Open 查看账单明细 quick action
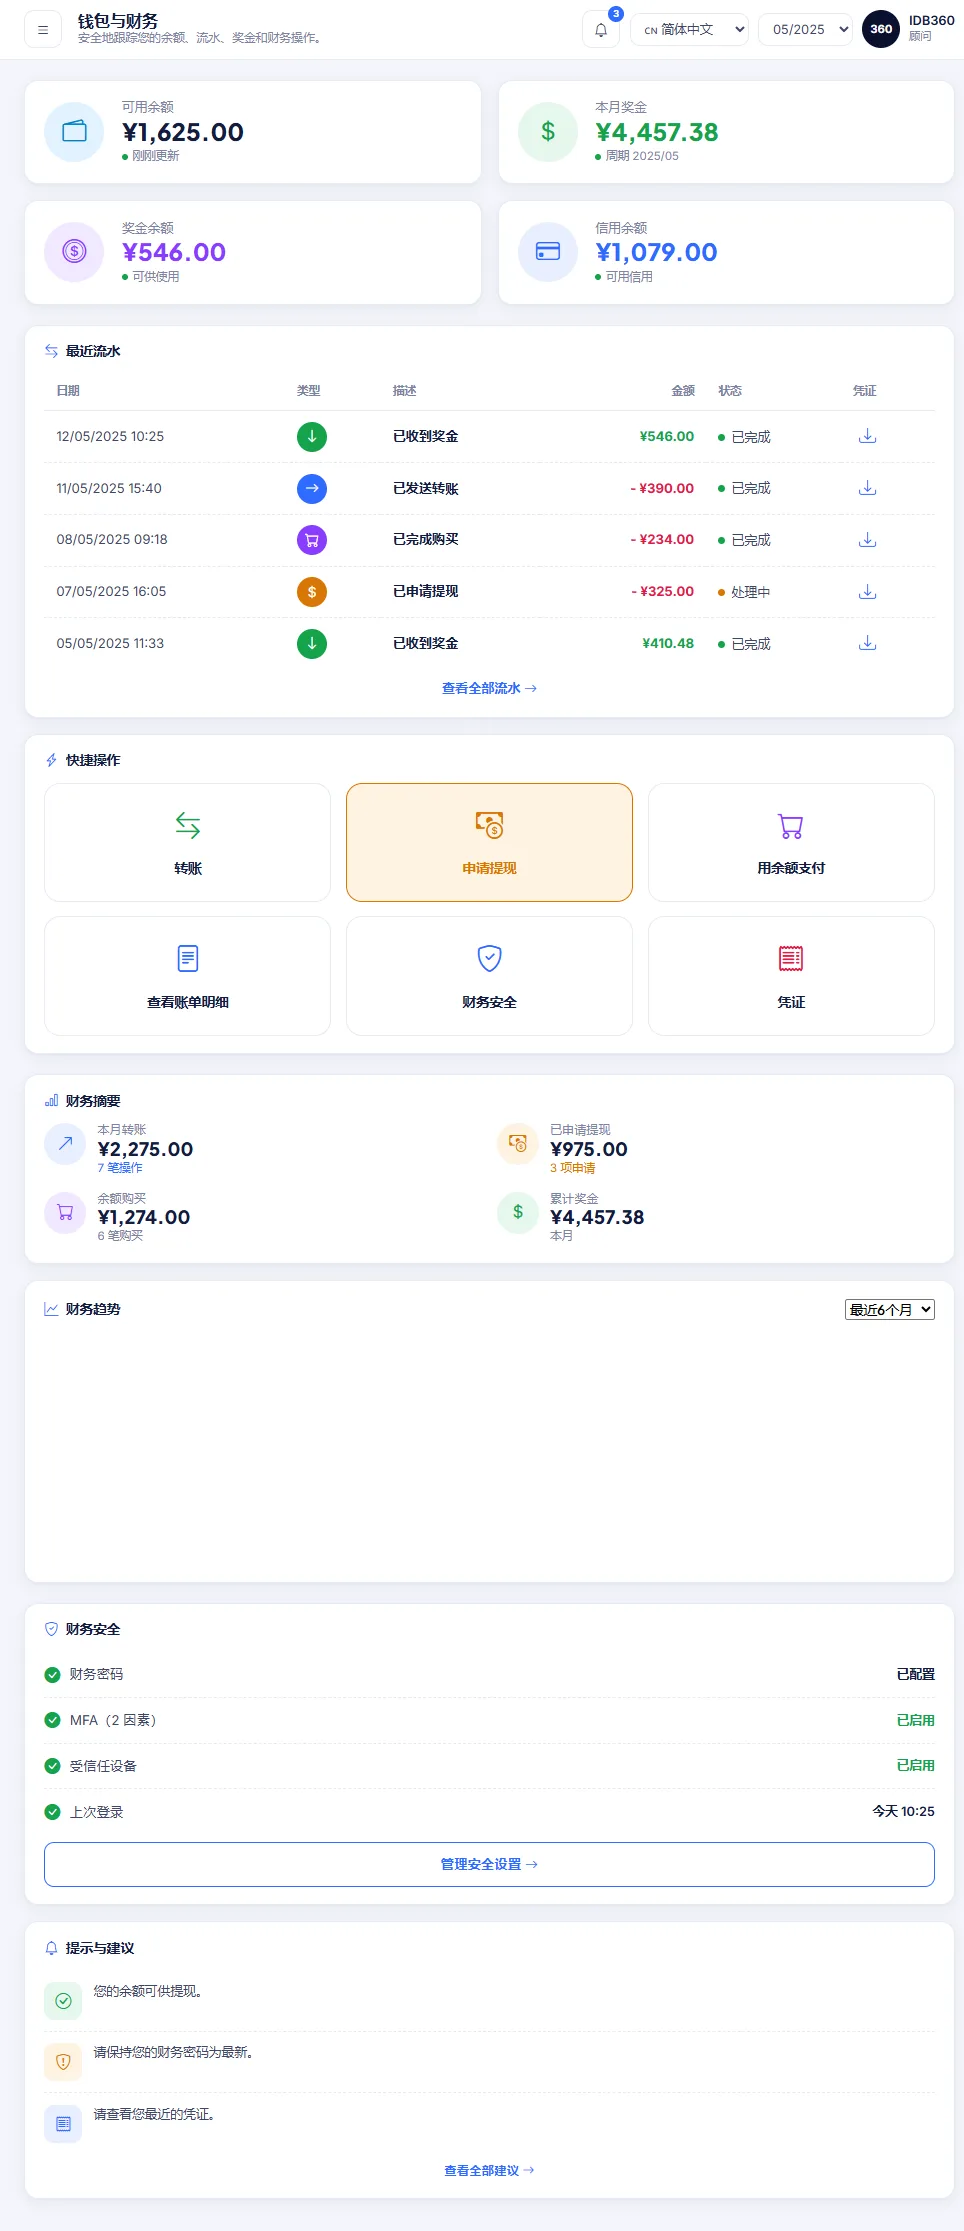Screen dimensions: 964x2231 click(187, 976)
